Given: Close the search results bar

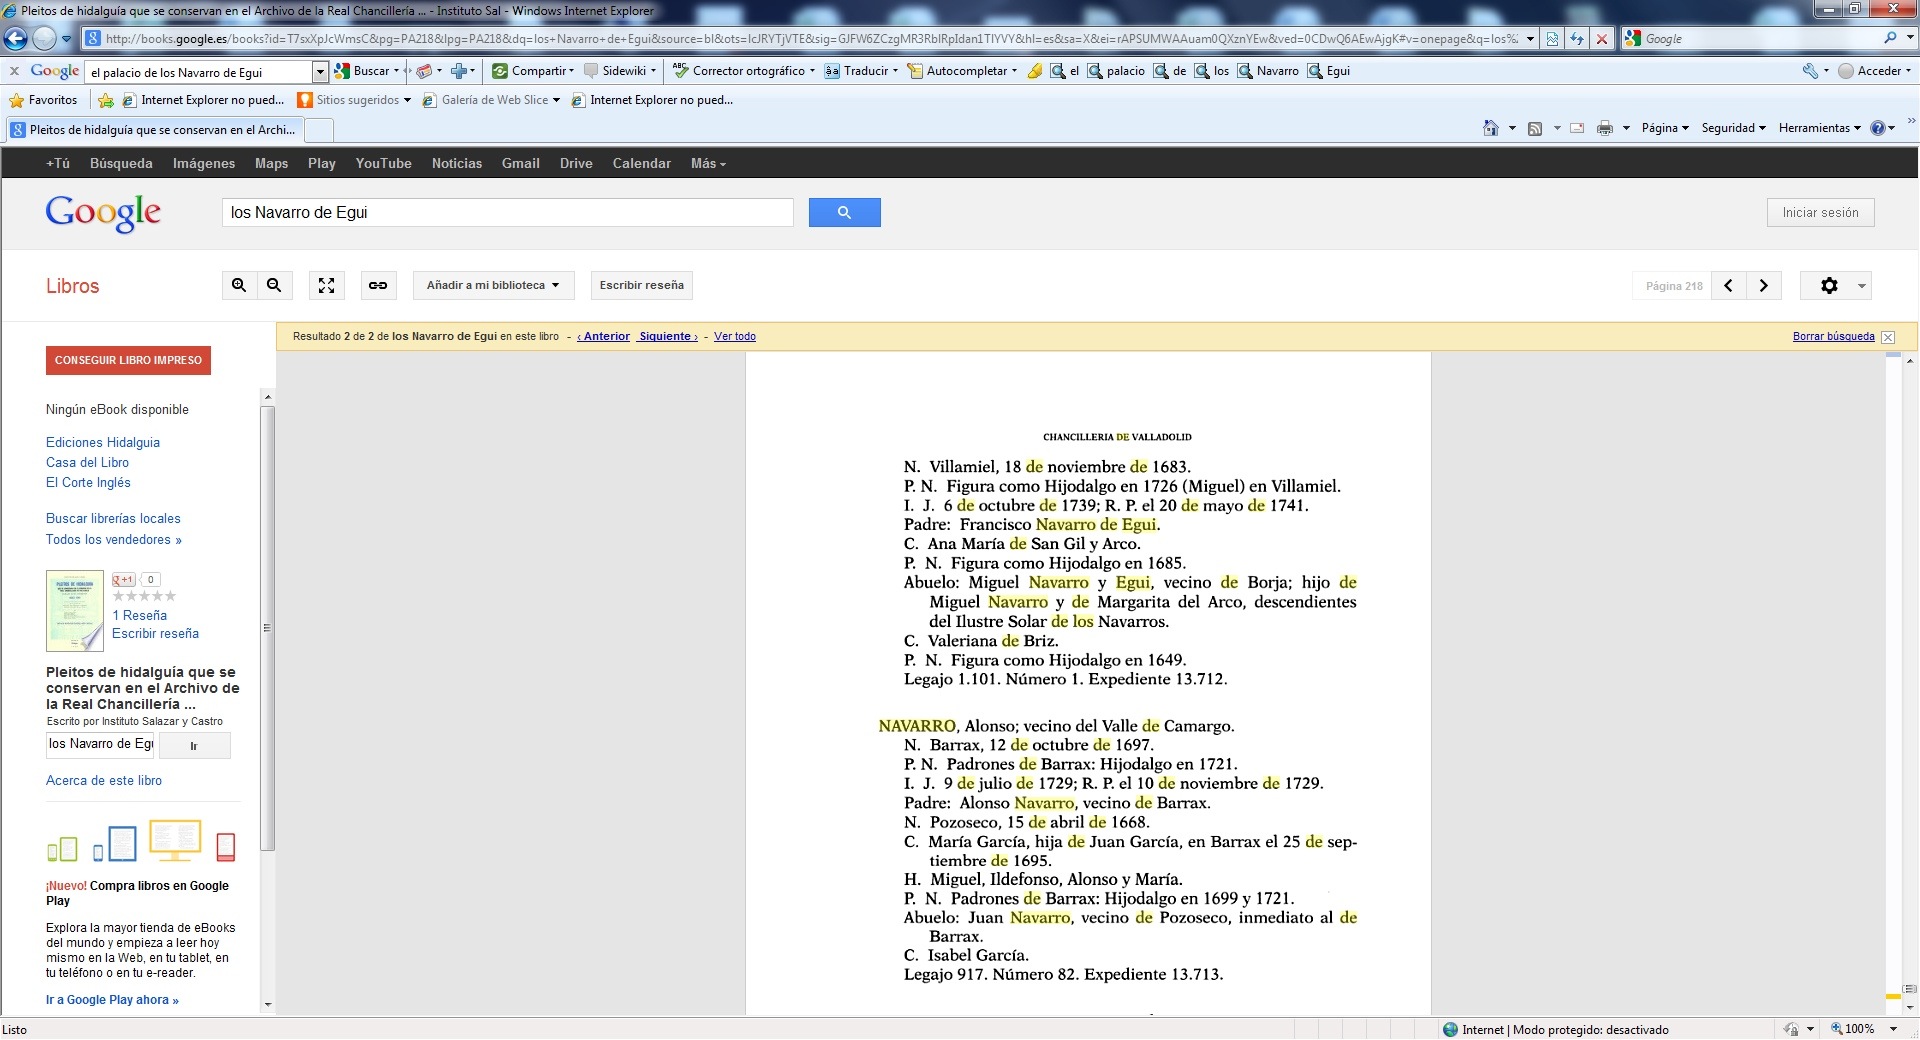Looking at the screenshot, I should tap(1888, 337).
